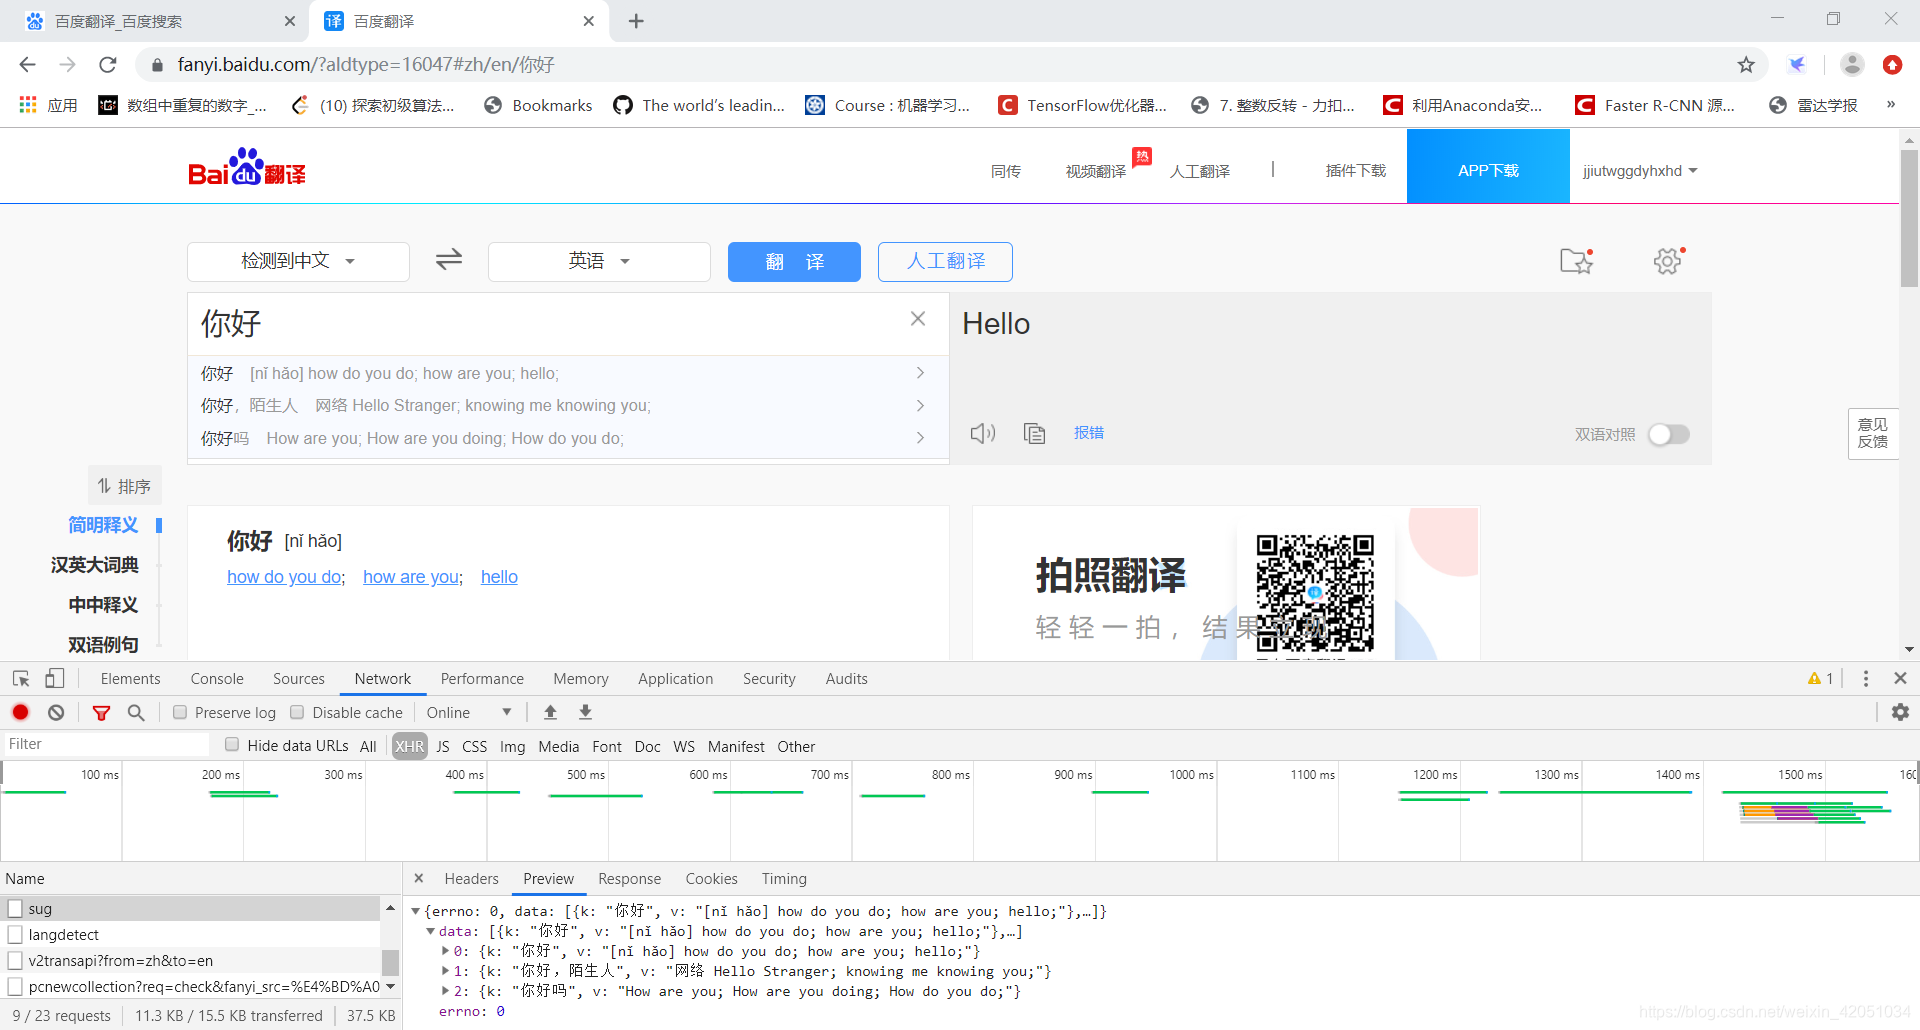Open the target language 英语 dropdown

[x=599, y=261]
